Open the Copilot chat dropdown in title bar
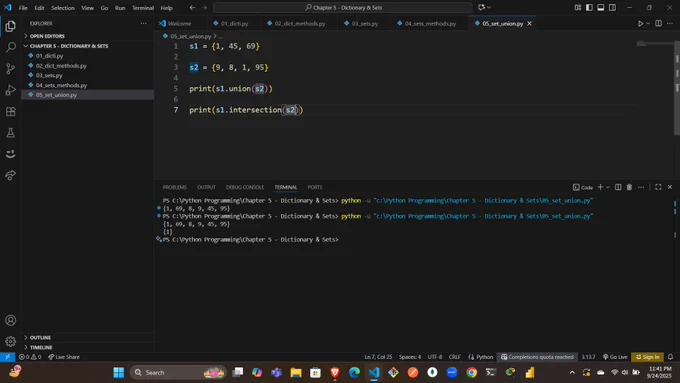 click(x=489, y=7)
